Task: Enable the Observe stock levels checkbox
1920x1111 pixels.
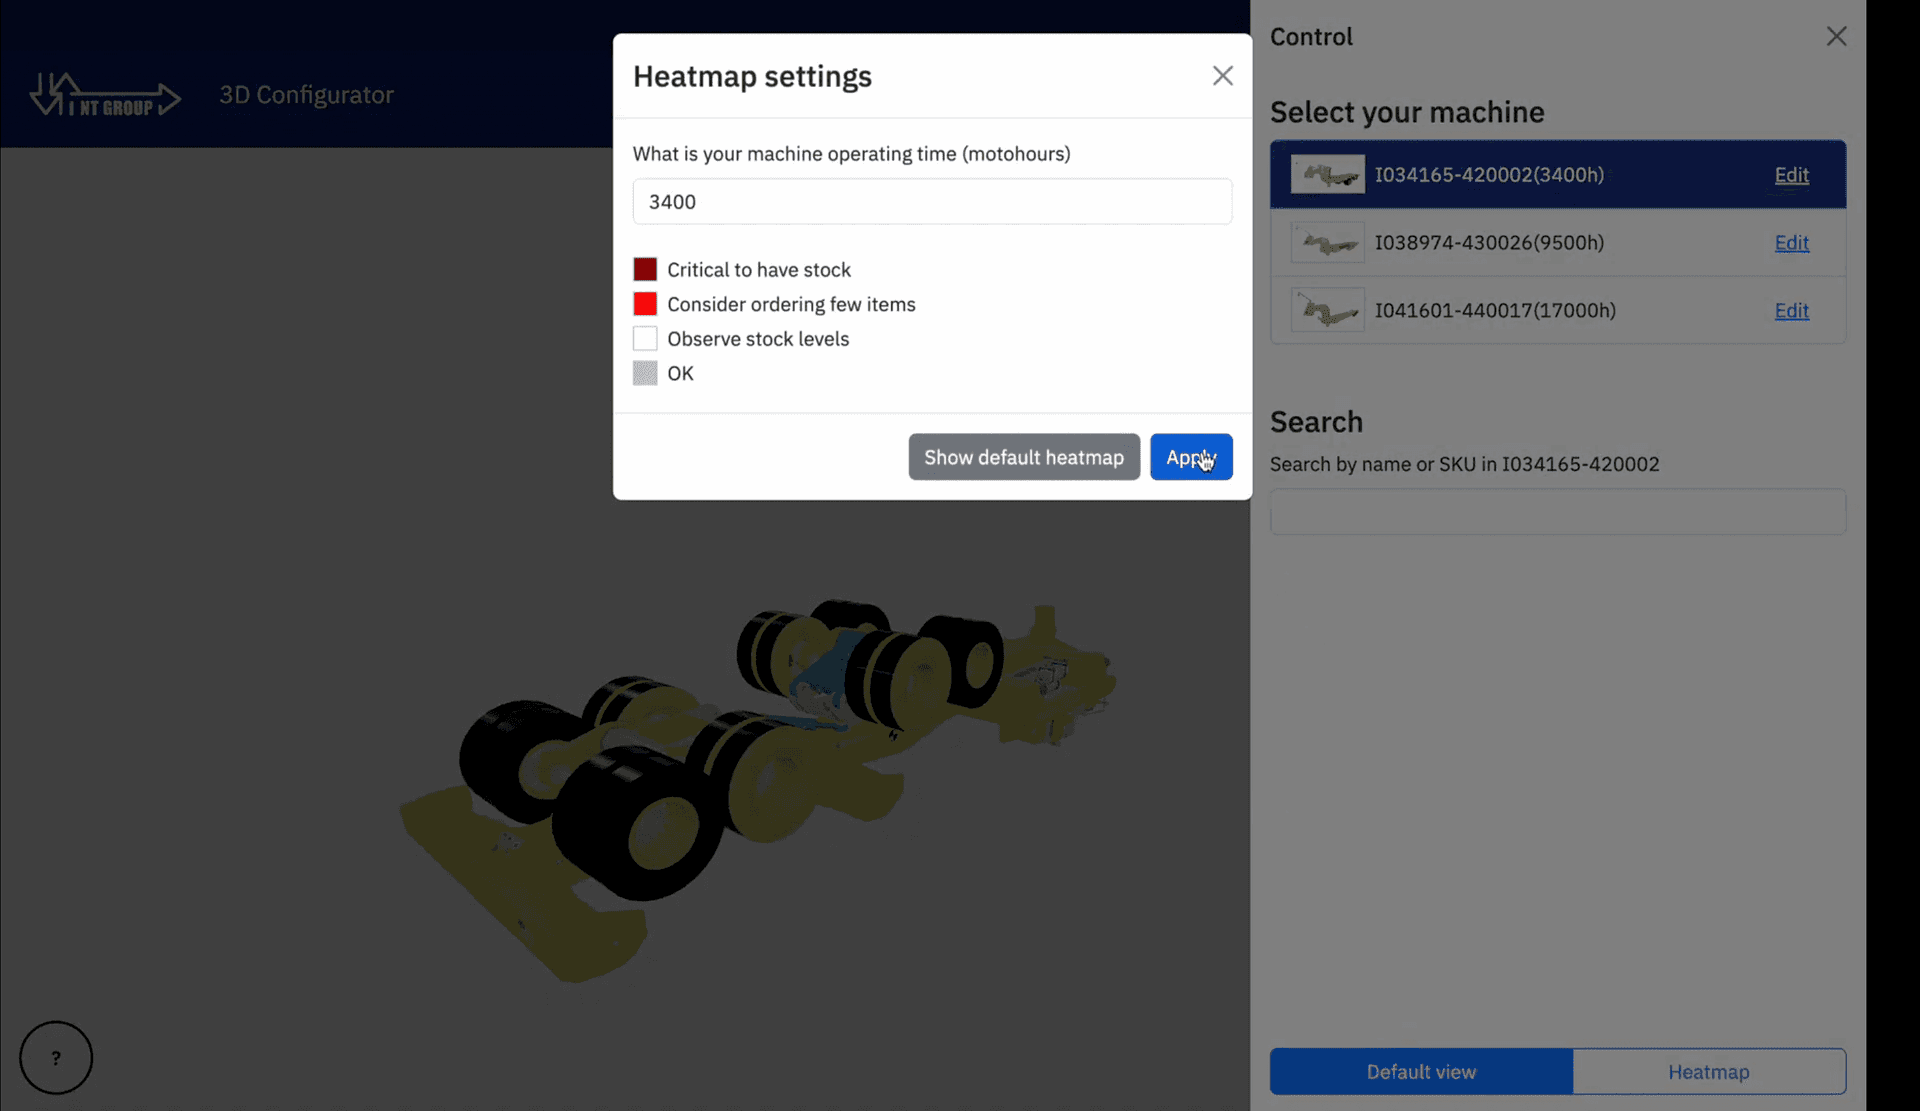Action: click(x=645, y=338)
